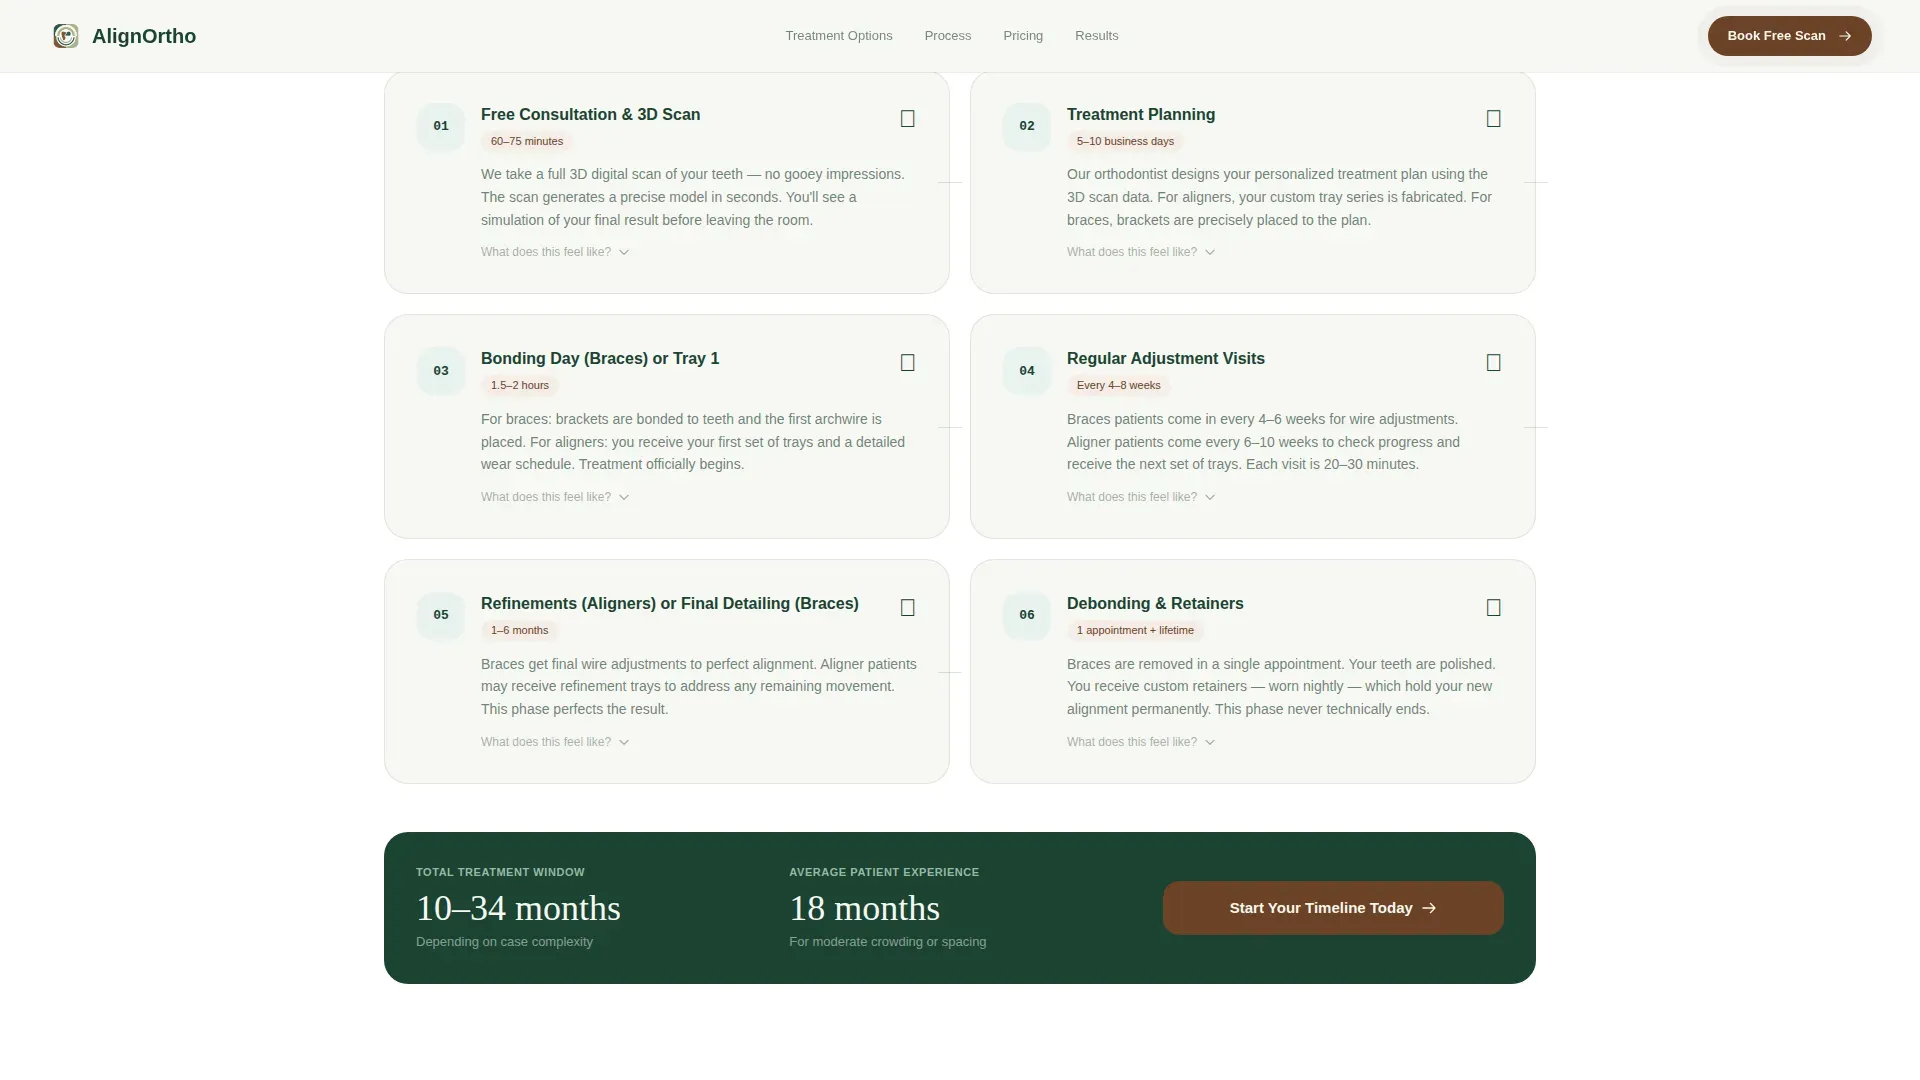
Task: Click the step 04 number badge
Action: point(1027,371)
